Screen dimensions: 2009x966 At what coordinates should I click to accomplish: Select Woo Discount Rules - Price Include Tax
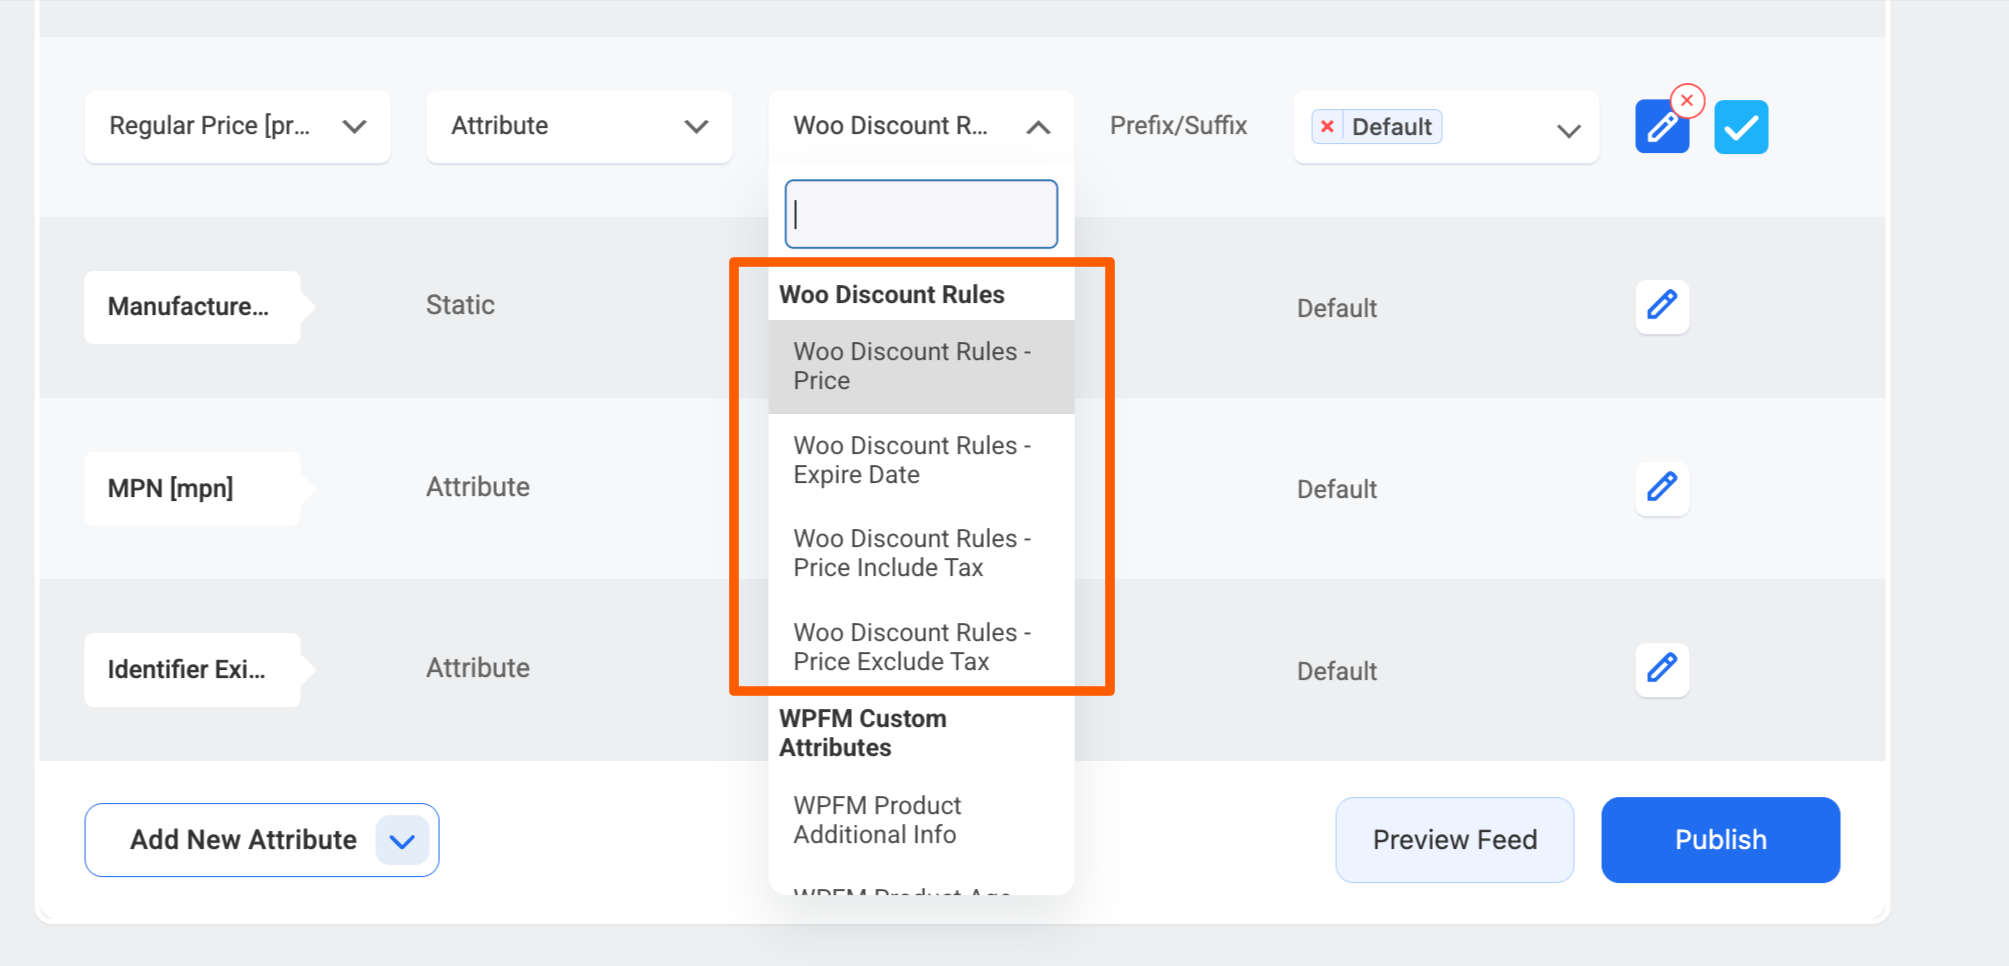pos(912,552)
